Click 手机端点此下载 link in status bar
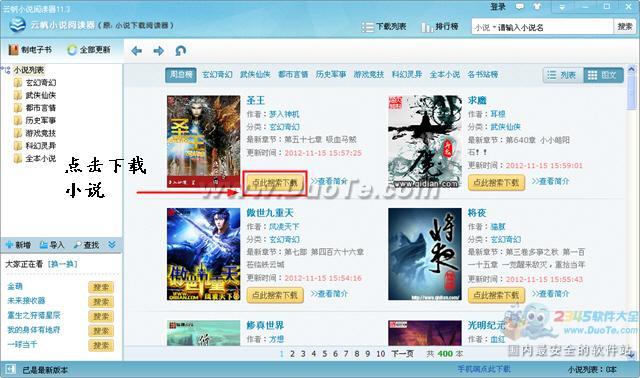The height and width of the screenshot is (378, 640). click(484, 369)
